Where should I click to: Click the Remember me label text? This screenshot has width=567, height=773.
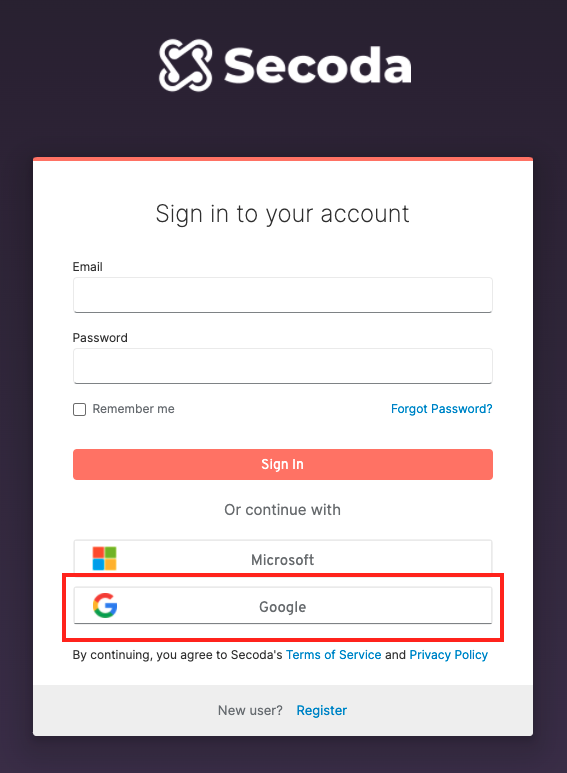[134, 409]
